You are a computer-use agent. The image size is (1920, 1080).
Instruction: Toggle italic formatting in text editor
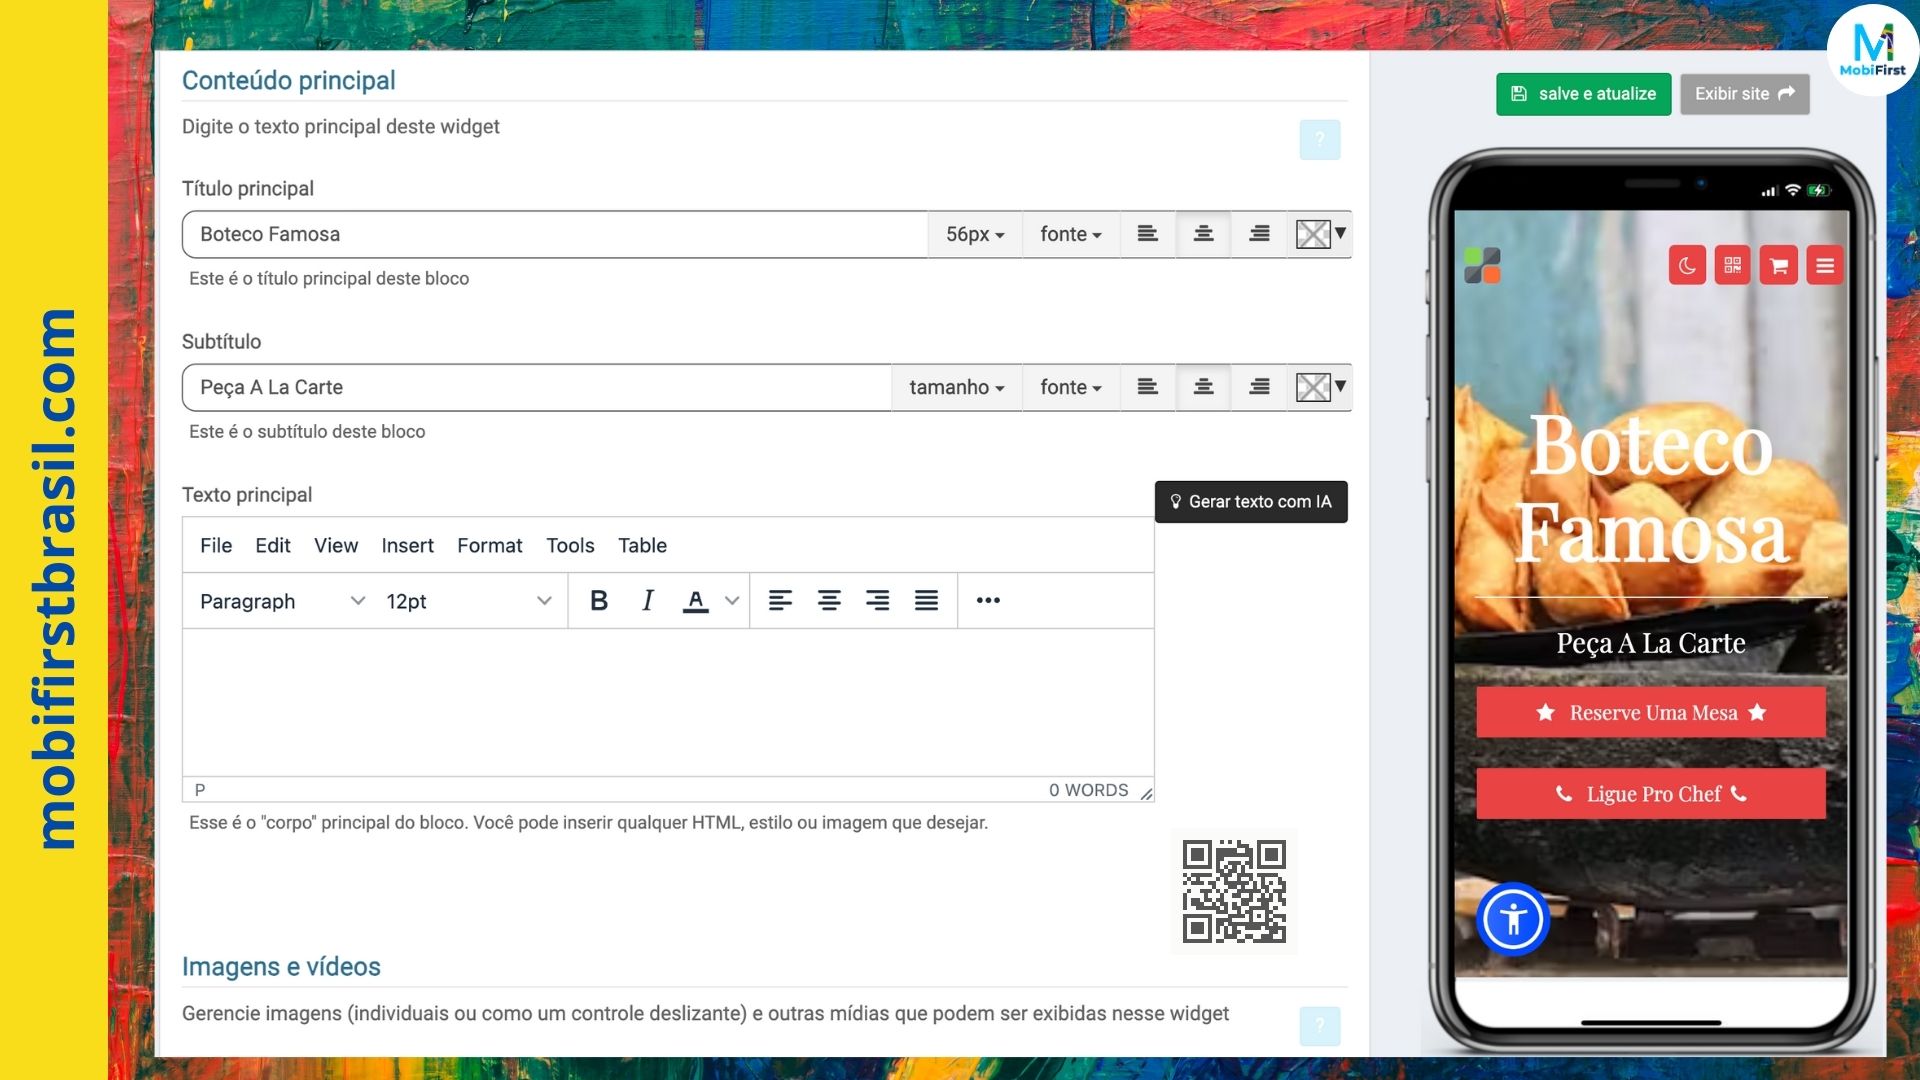tap(647, 600)
